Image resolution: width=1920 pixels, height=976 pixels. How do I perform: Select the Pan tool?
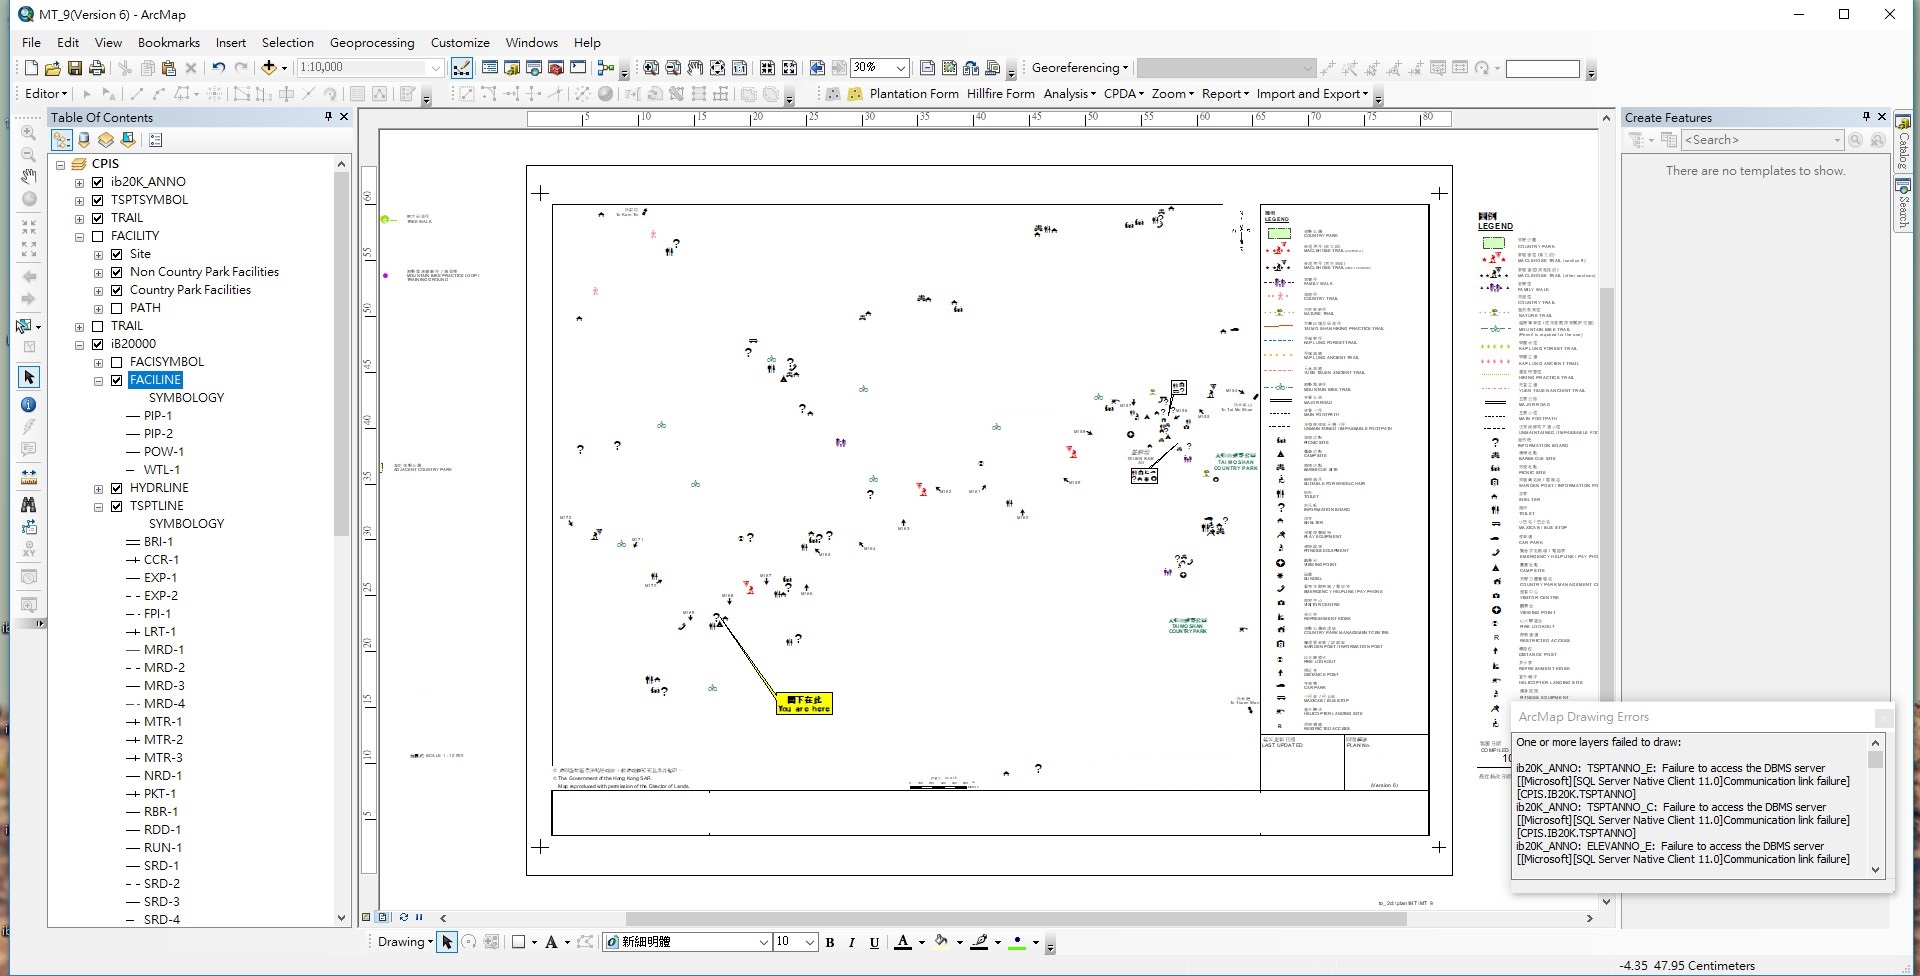click(29, 176)
